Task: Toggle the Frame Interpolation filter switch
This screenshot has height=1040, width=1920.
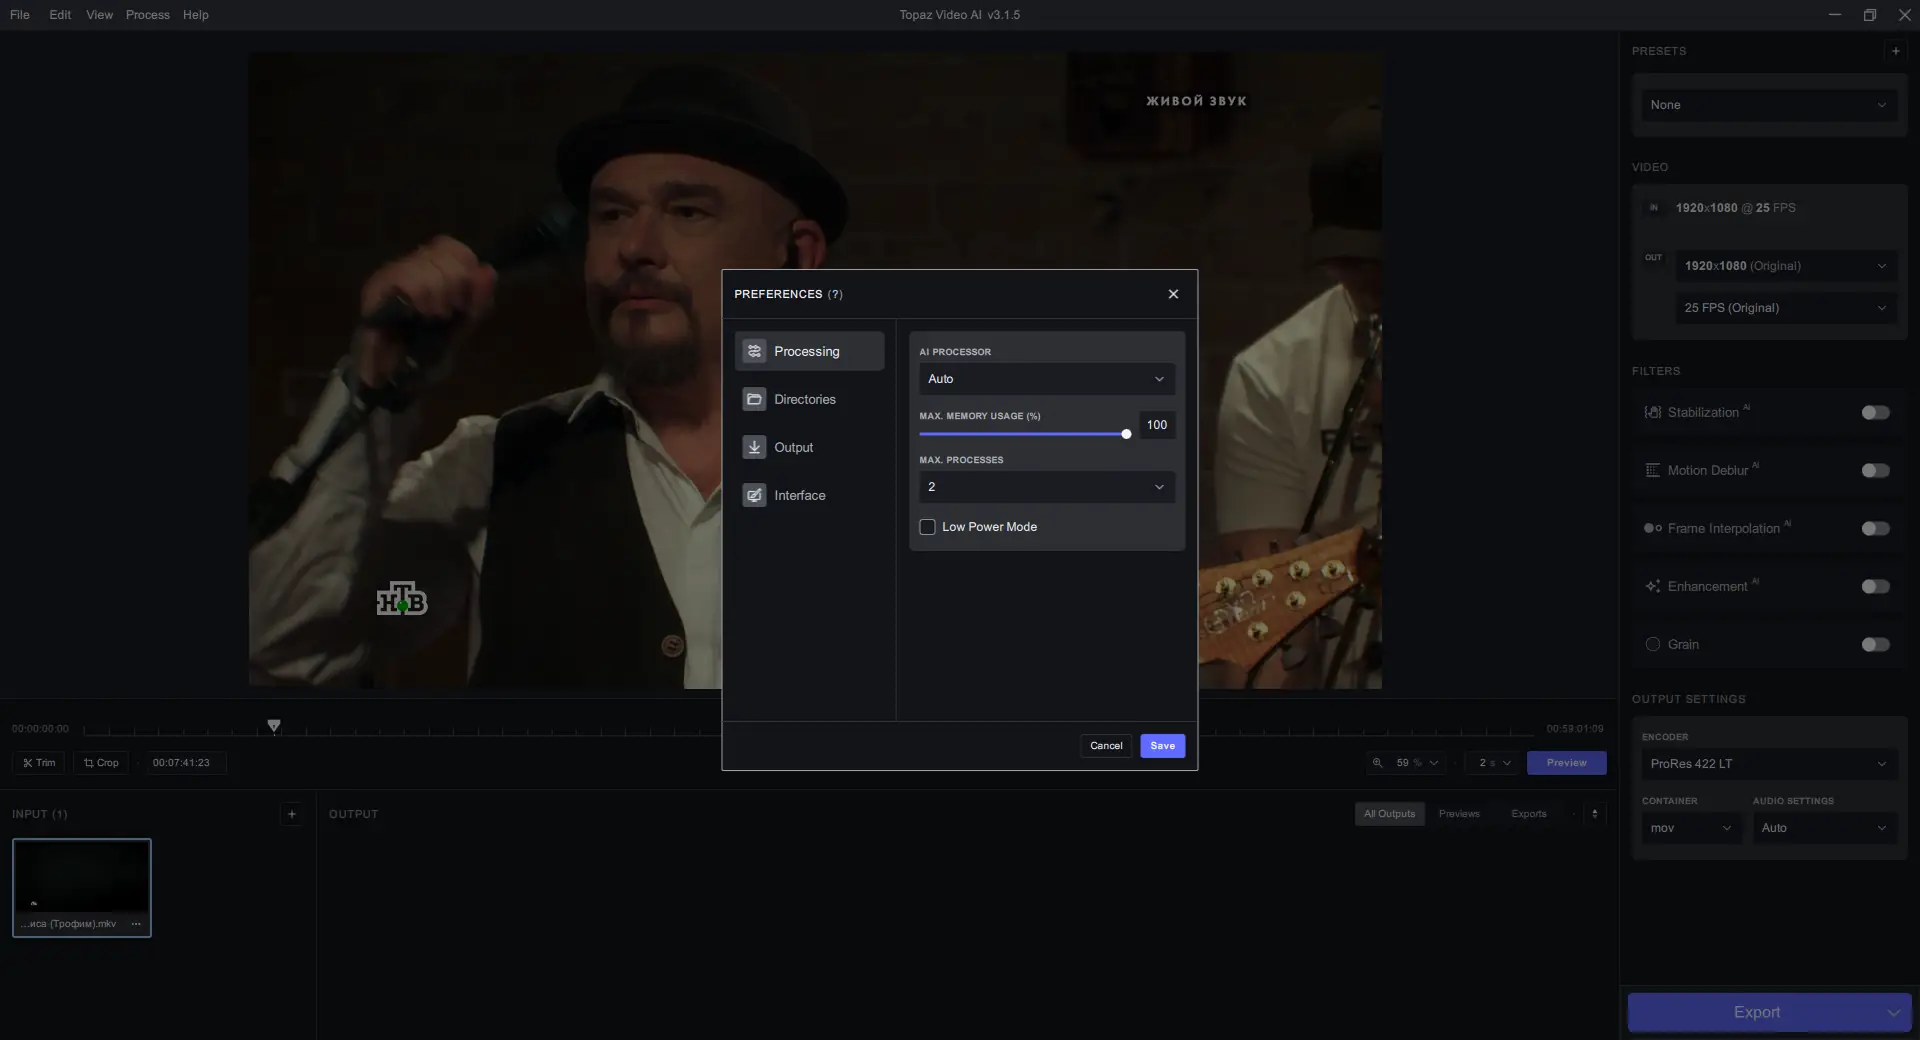Action: (x=1875, y=529)
